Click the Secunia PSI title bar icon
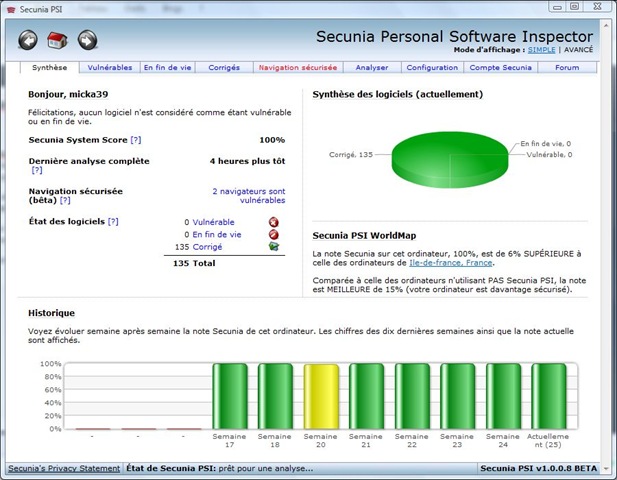The height and width of the screenshot is (480, 617). (11, 9)
